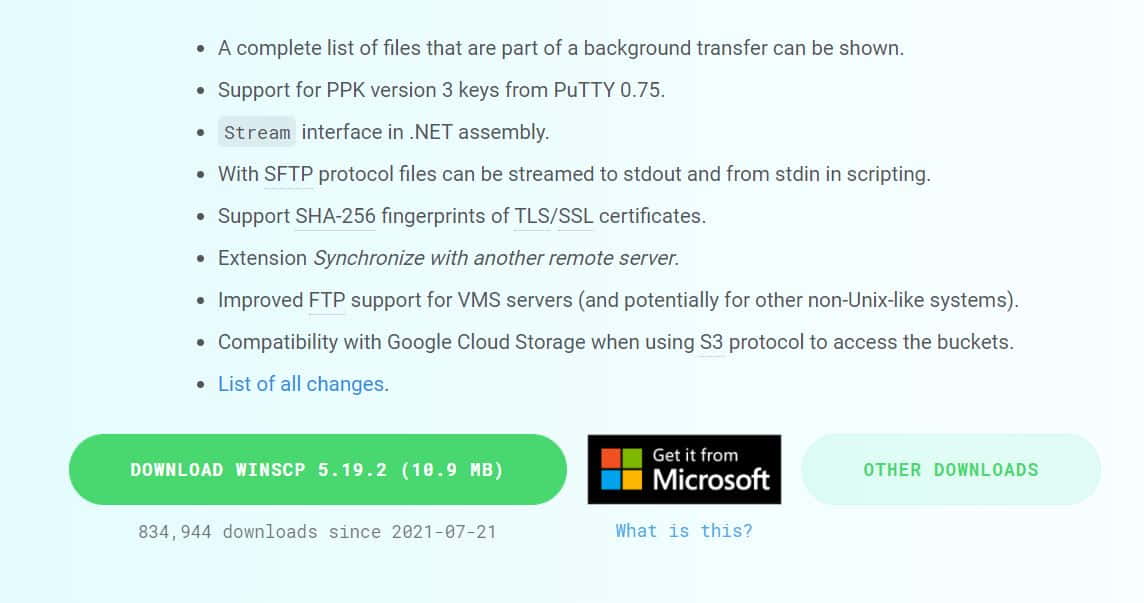Open the 'List of all changes' link

(301, 384)
